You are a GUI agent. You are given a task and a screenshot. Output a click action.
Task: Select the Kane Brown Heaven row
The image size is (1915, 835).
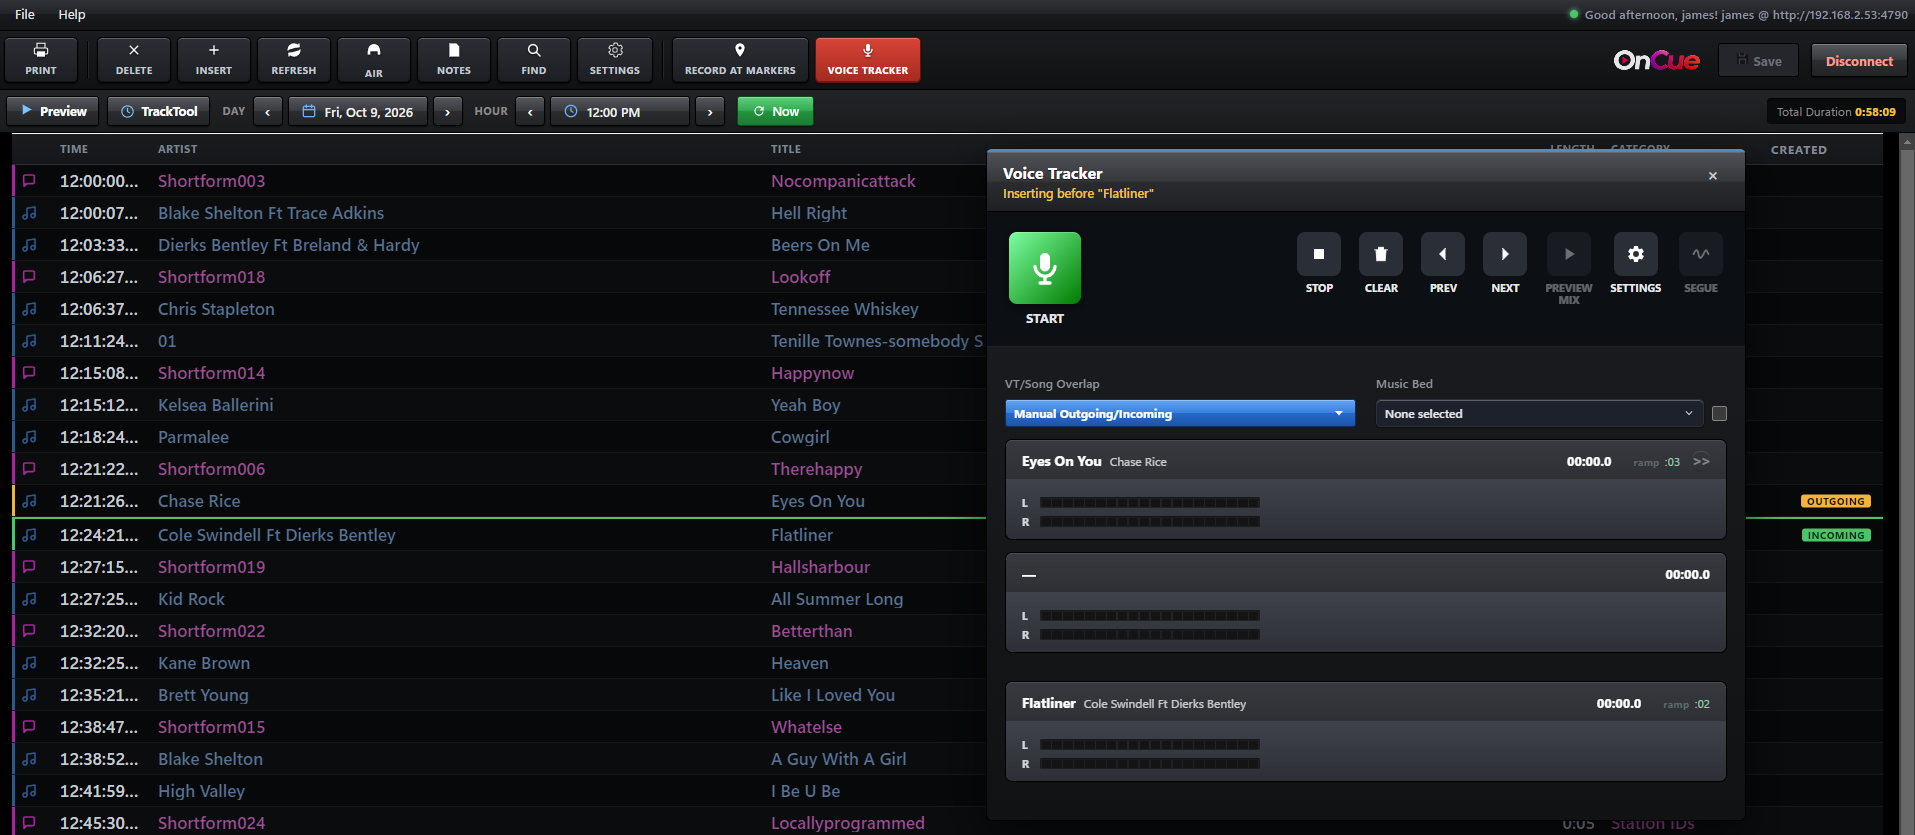[500, 663]
